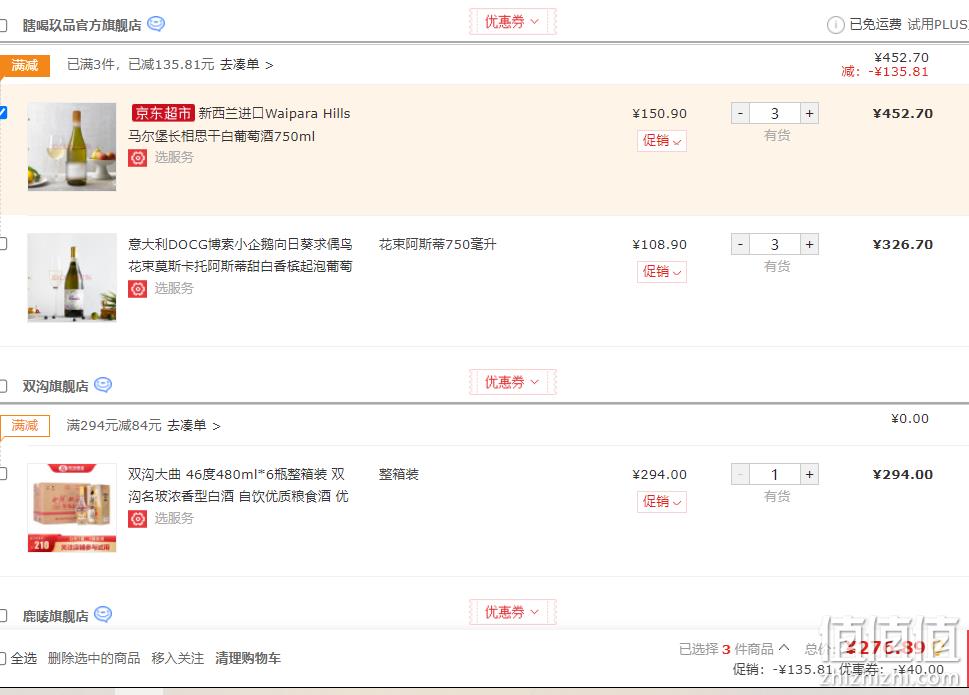Open 意大利DOCG博索 wine product thumbnail
Viewport: 969px width, 695px height.
[x=72, y=277]
